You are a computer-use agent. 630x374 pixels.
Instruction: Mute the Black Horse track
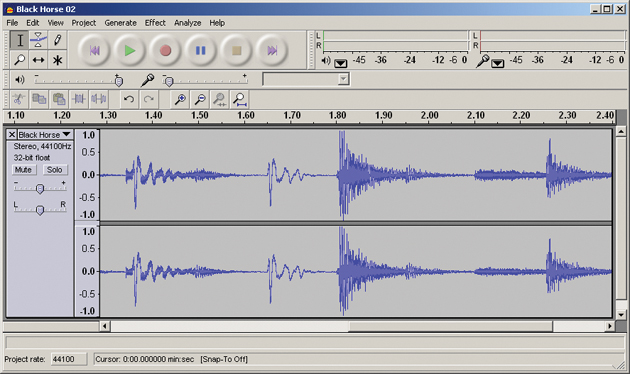pos(23,170)
